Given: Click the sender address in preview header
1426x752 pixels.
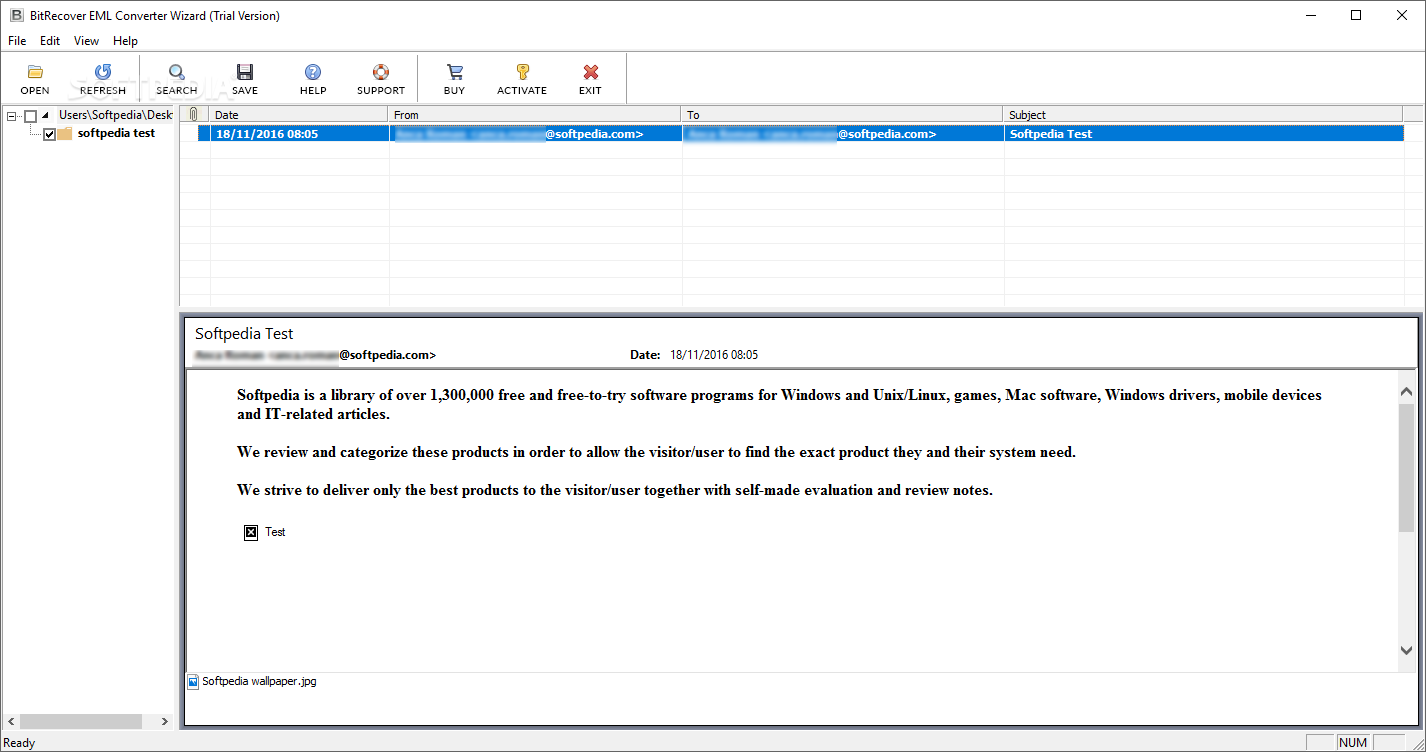Looking at the screenshot, I should coord(315,355).
